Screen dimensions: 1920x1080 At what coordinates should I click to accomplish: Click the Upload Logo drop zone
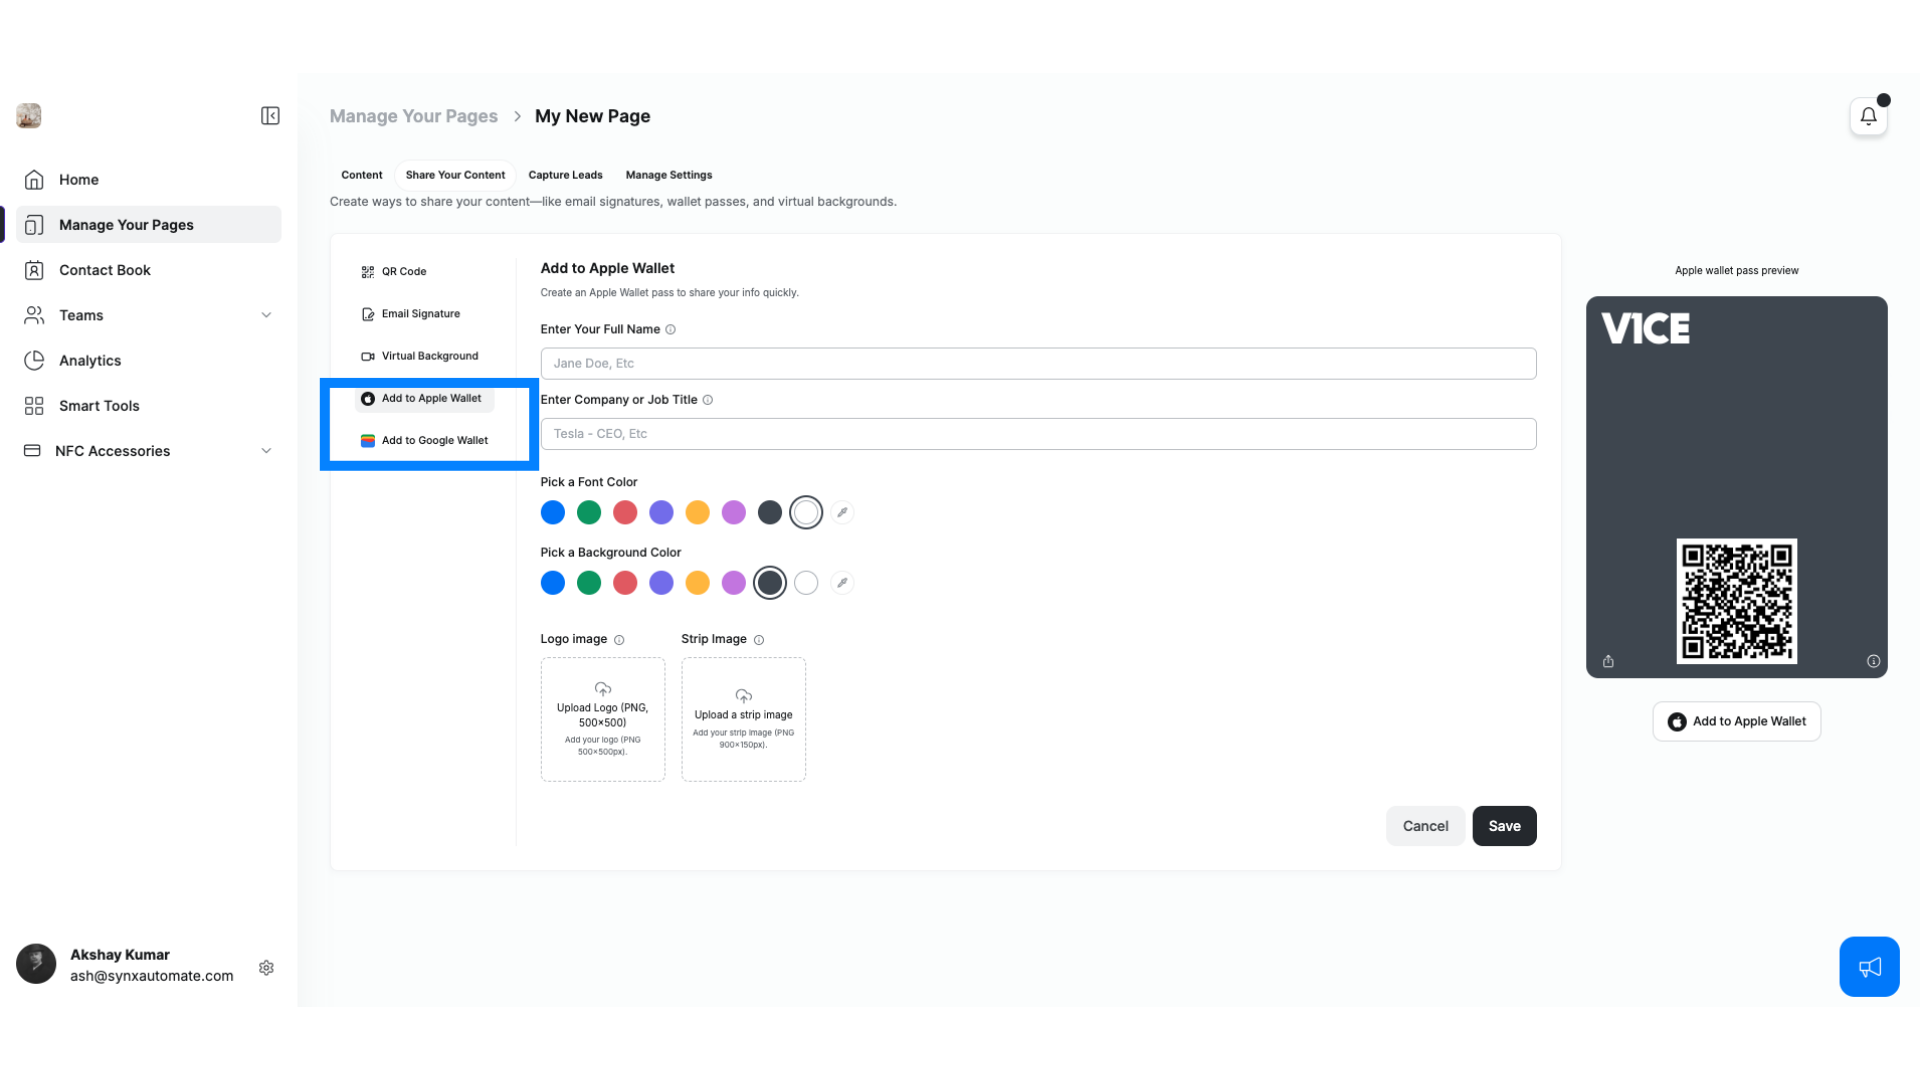(x=603, y=720)
